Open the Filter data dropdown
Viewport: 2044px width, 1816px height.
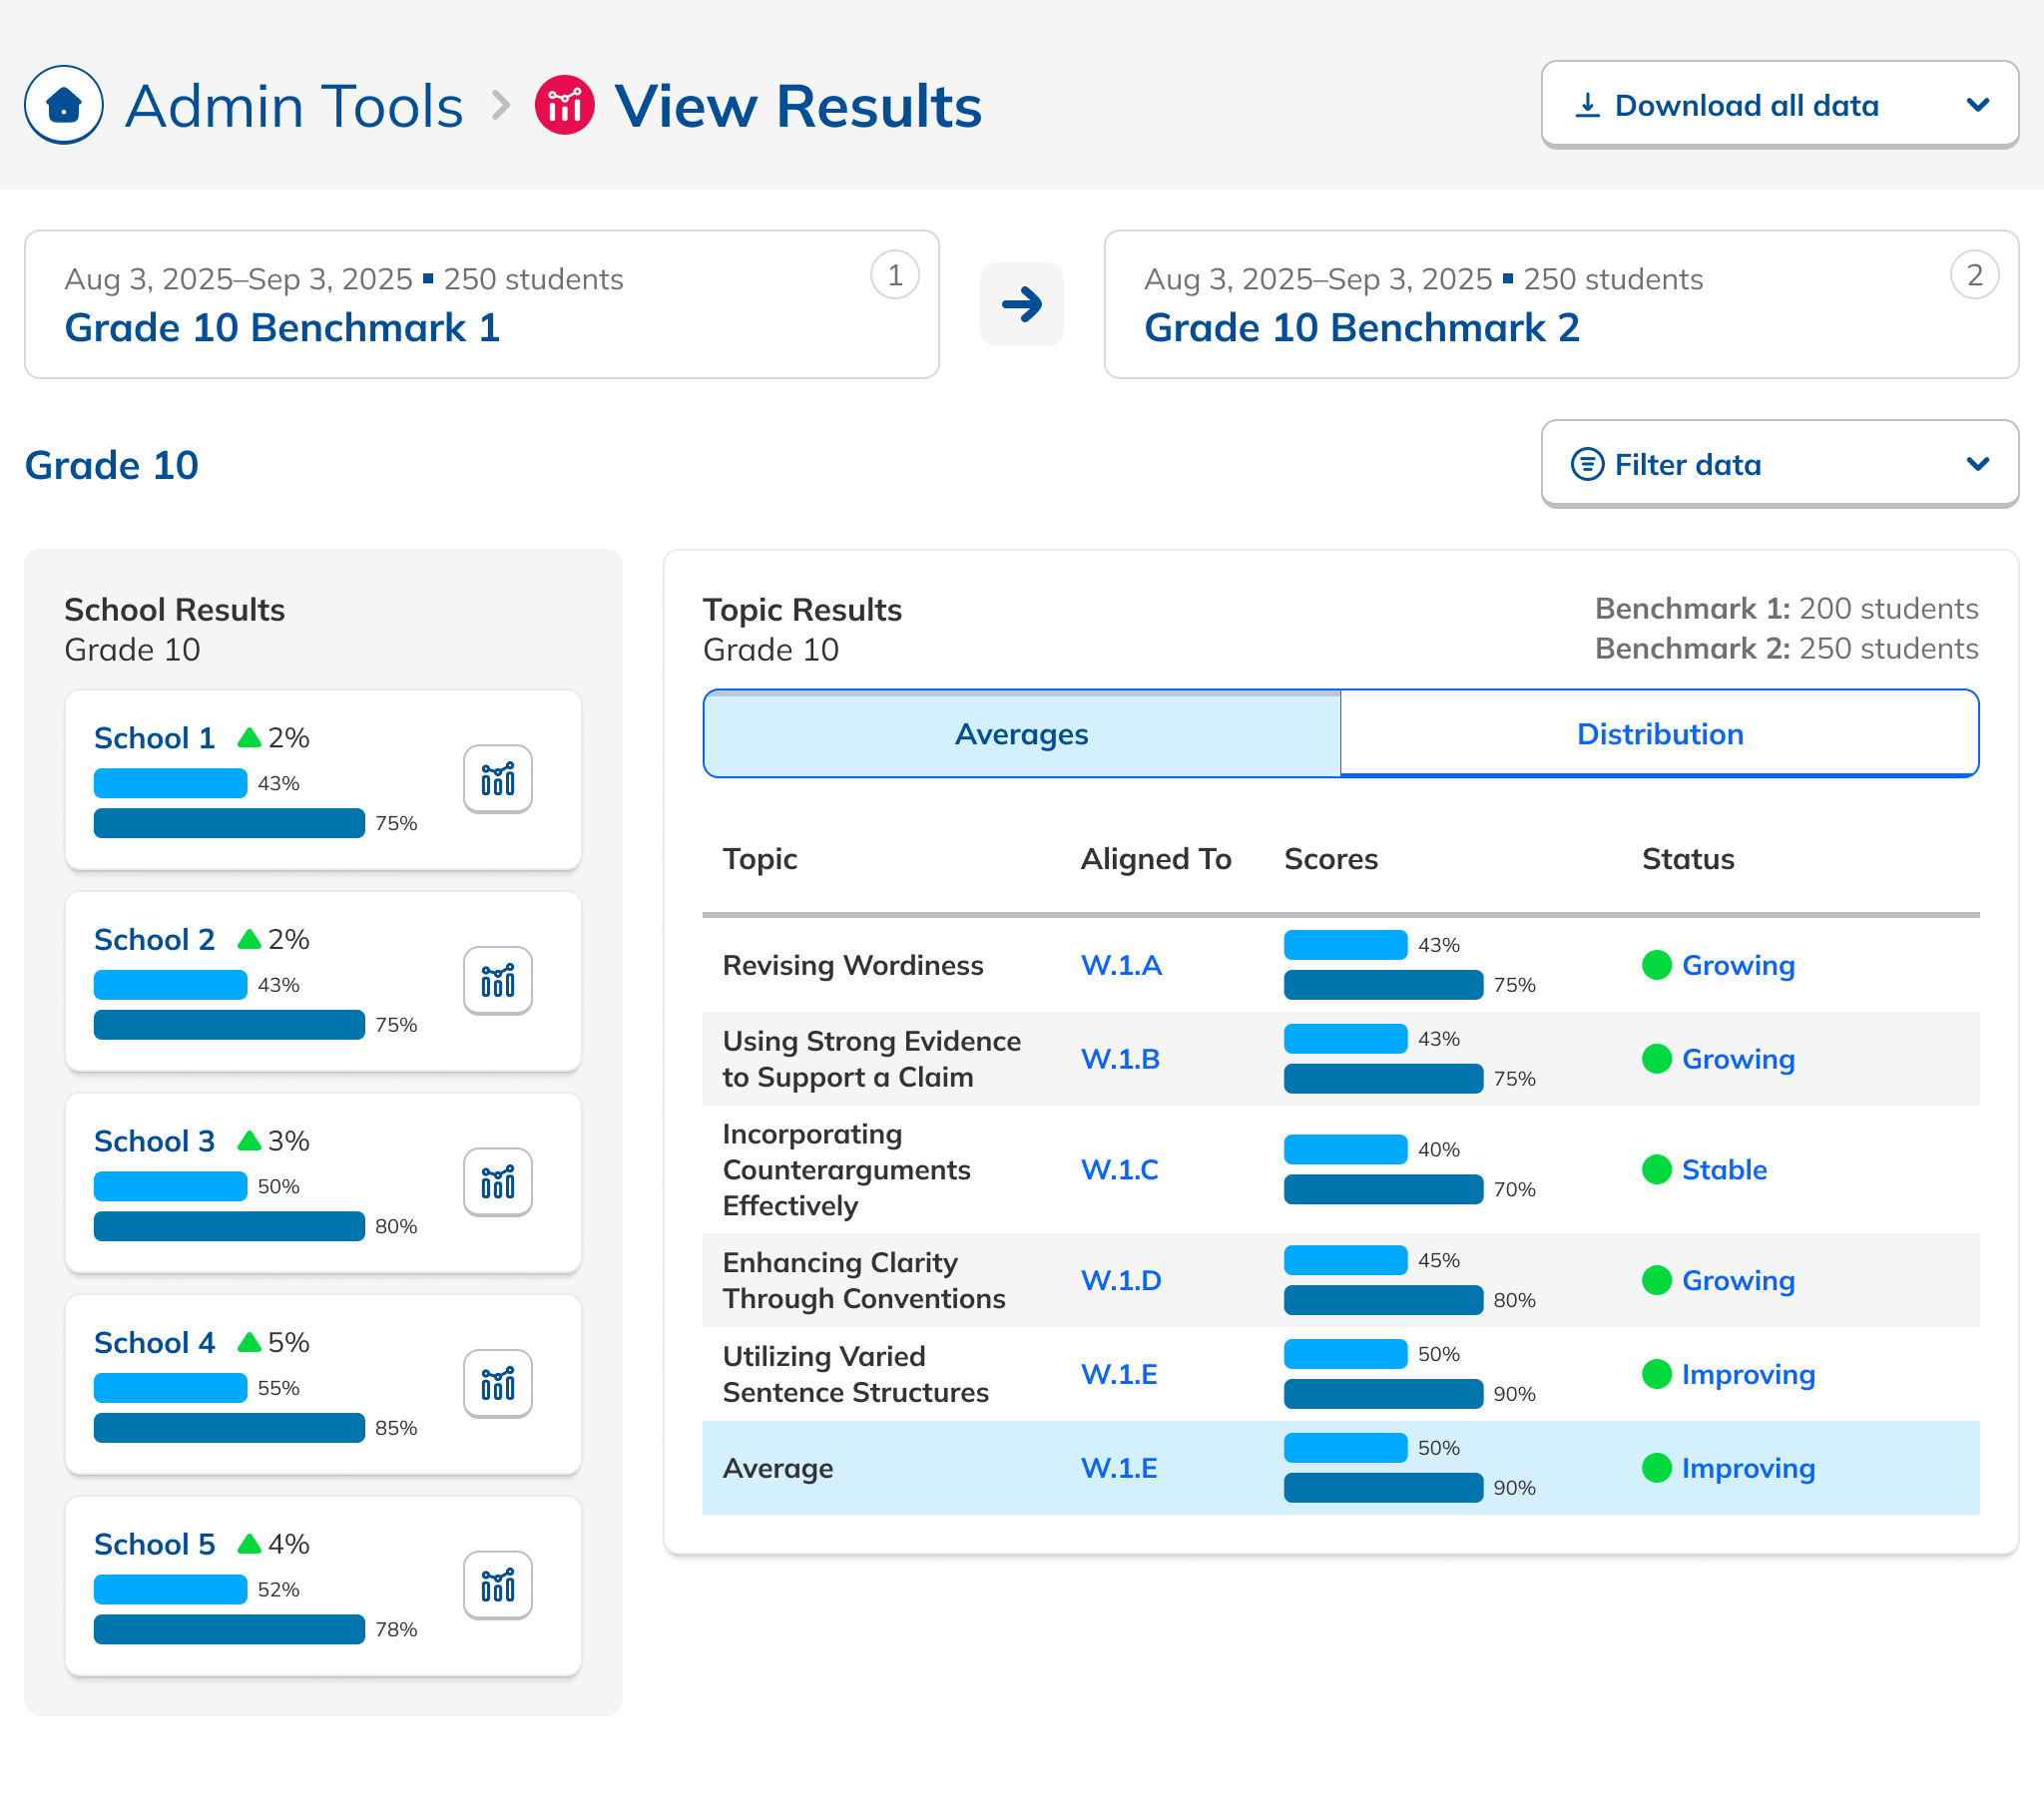point(1779,464)
